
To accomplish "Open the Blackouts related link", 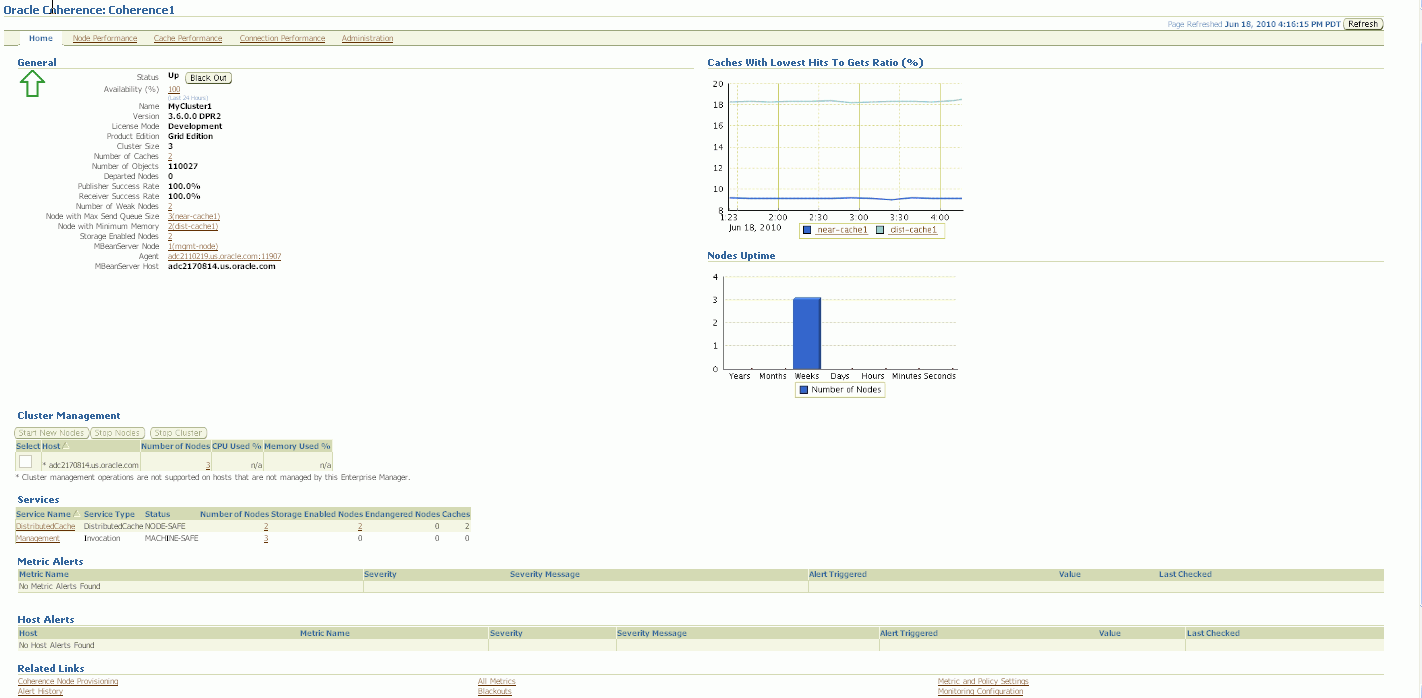I will click(495, 692).
